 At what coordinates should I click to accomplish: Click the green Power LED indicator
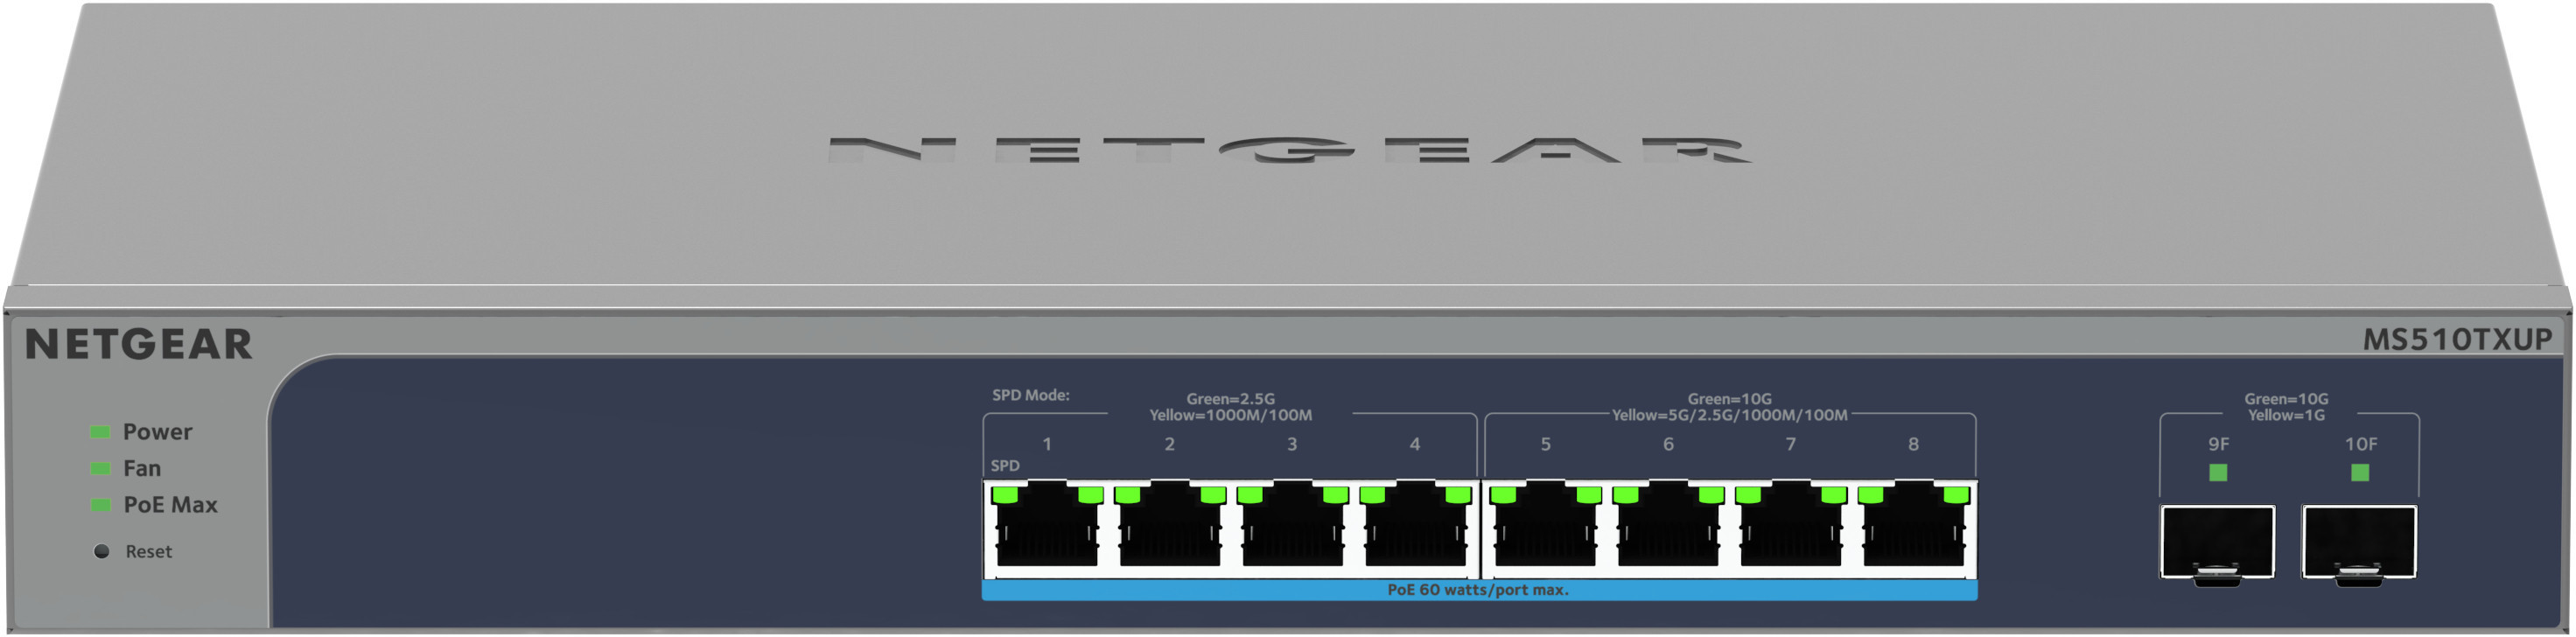point(100,432)
